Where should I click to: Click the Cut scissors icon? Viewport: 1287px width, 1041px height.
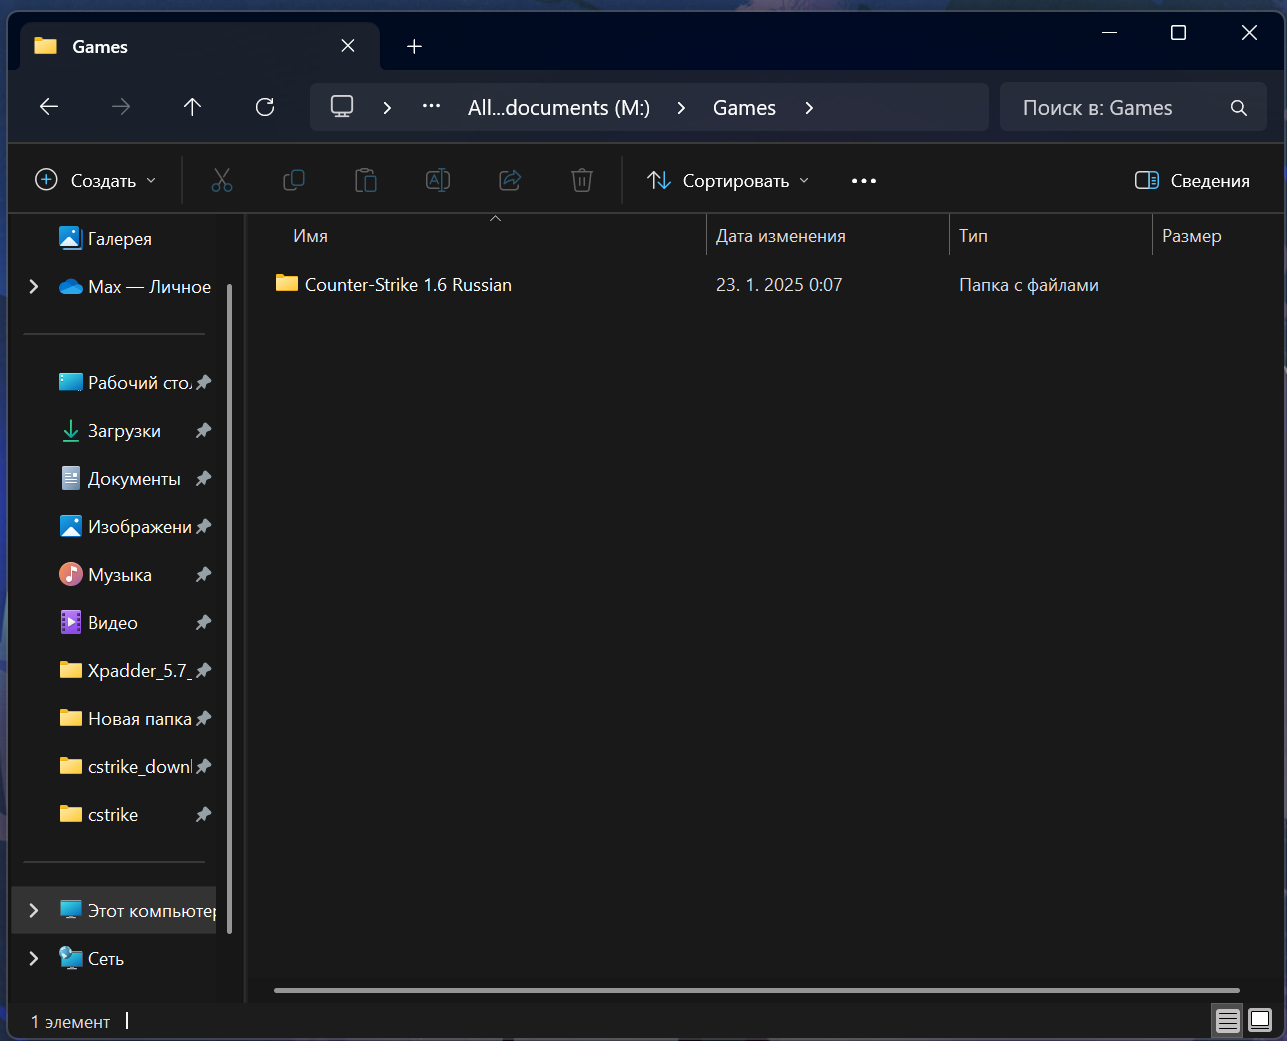pyautogui.click(x=222, y=181)
